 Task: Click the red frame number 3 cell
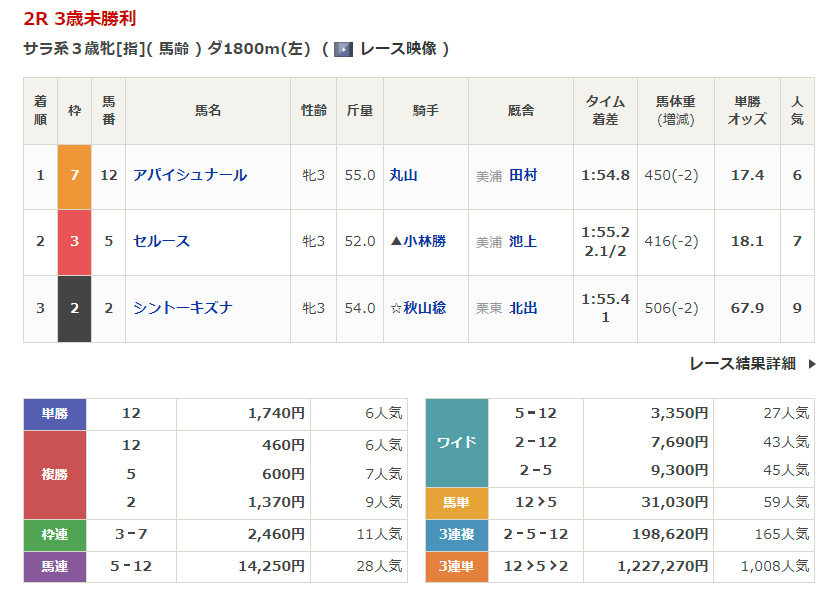coord(75,241)
